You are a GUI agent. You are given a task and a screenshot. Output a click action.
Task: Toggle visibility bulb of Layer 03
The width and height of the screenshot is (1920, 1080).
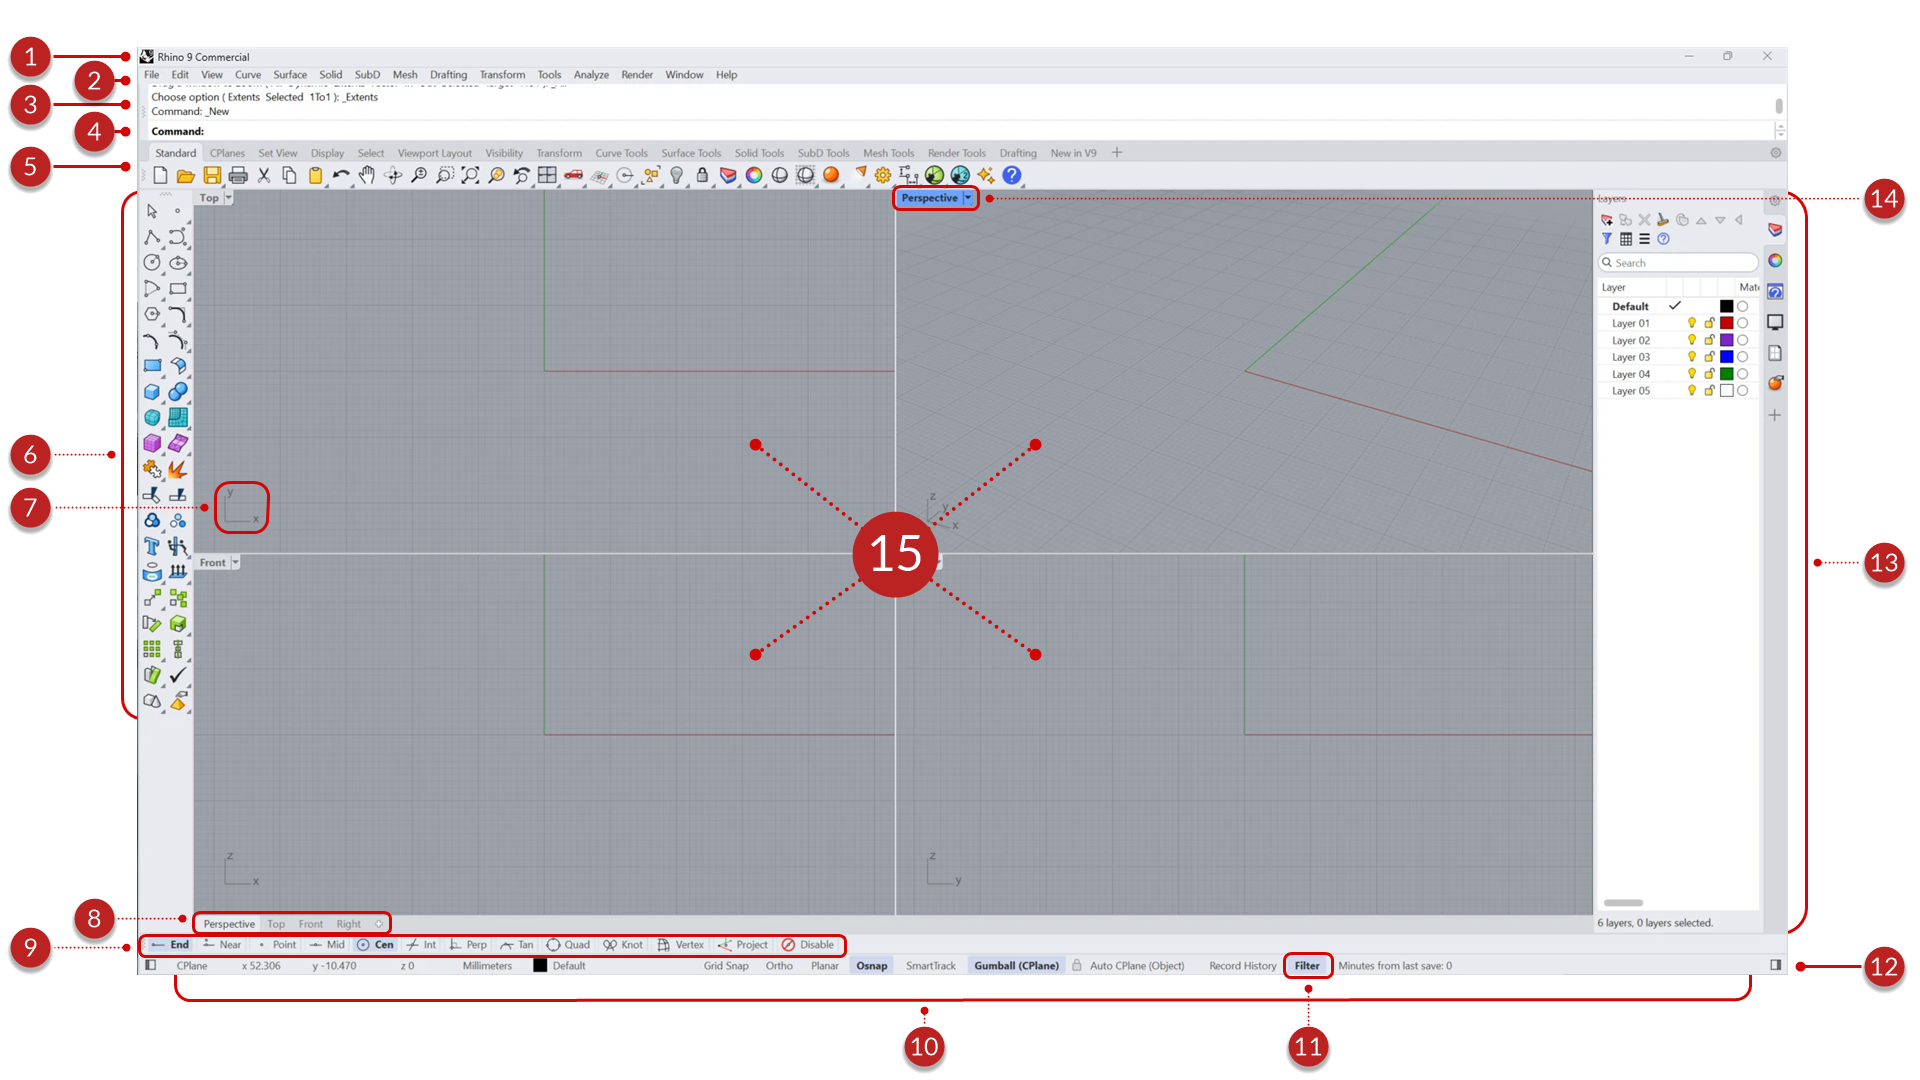pyautogui.click(x=1692, y=357)
